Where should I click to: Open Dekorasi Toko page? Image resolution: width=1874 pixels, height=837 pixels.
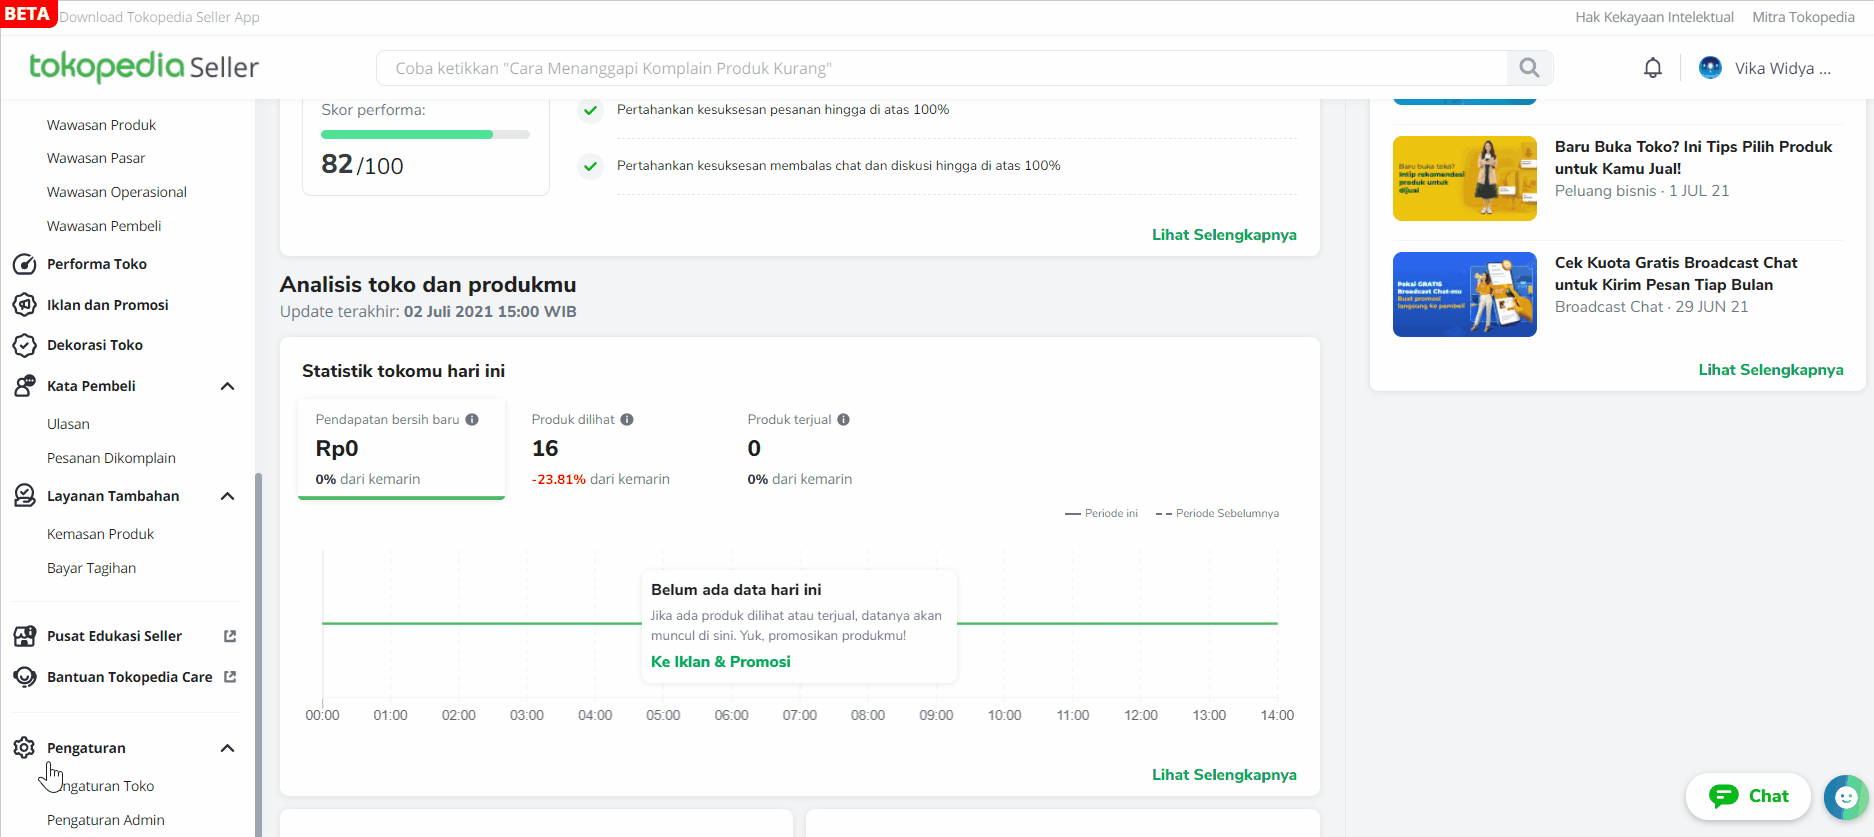click(95, 345)
